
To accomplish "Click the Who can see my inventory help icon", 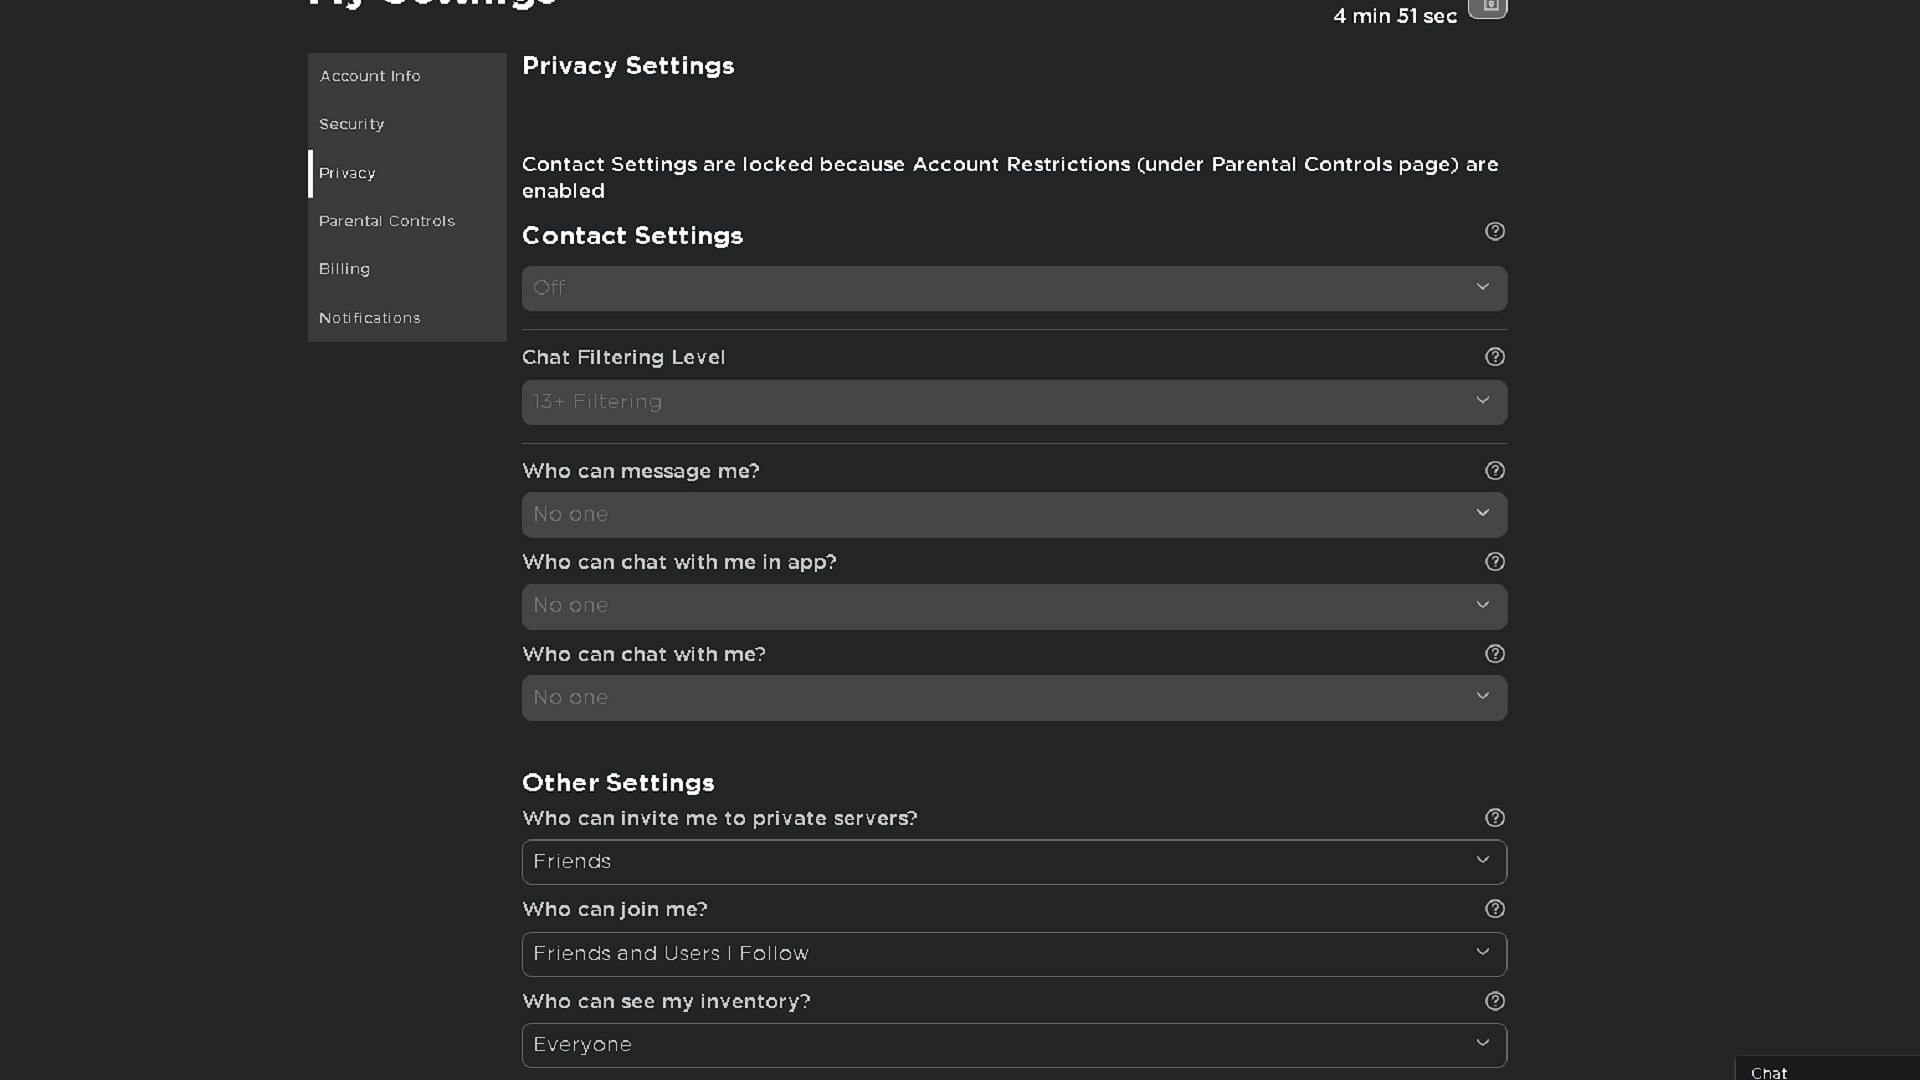I will [x=1494, y=1001].
